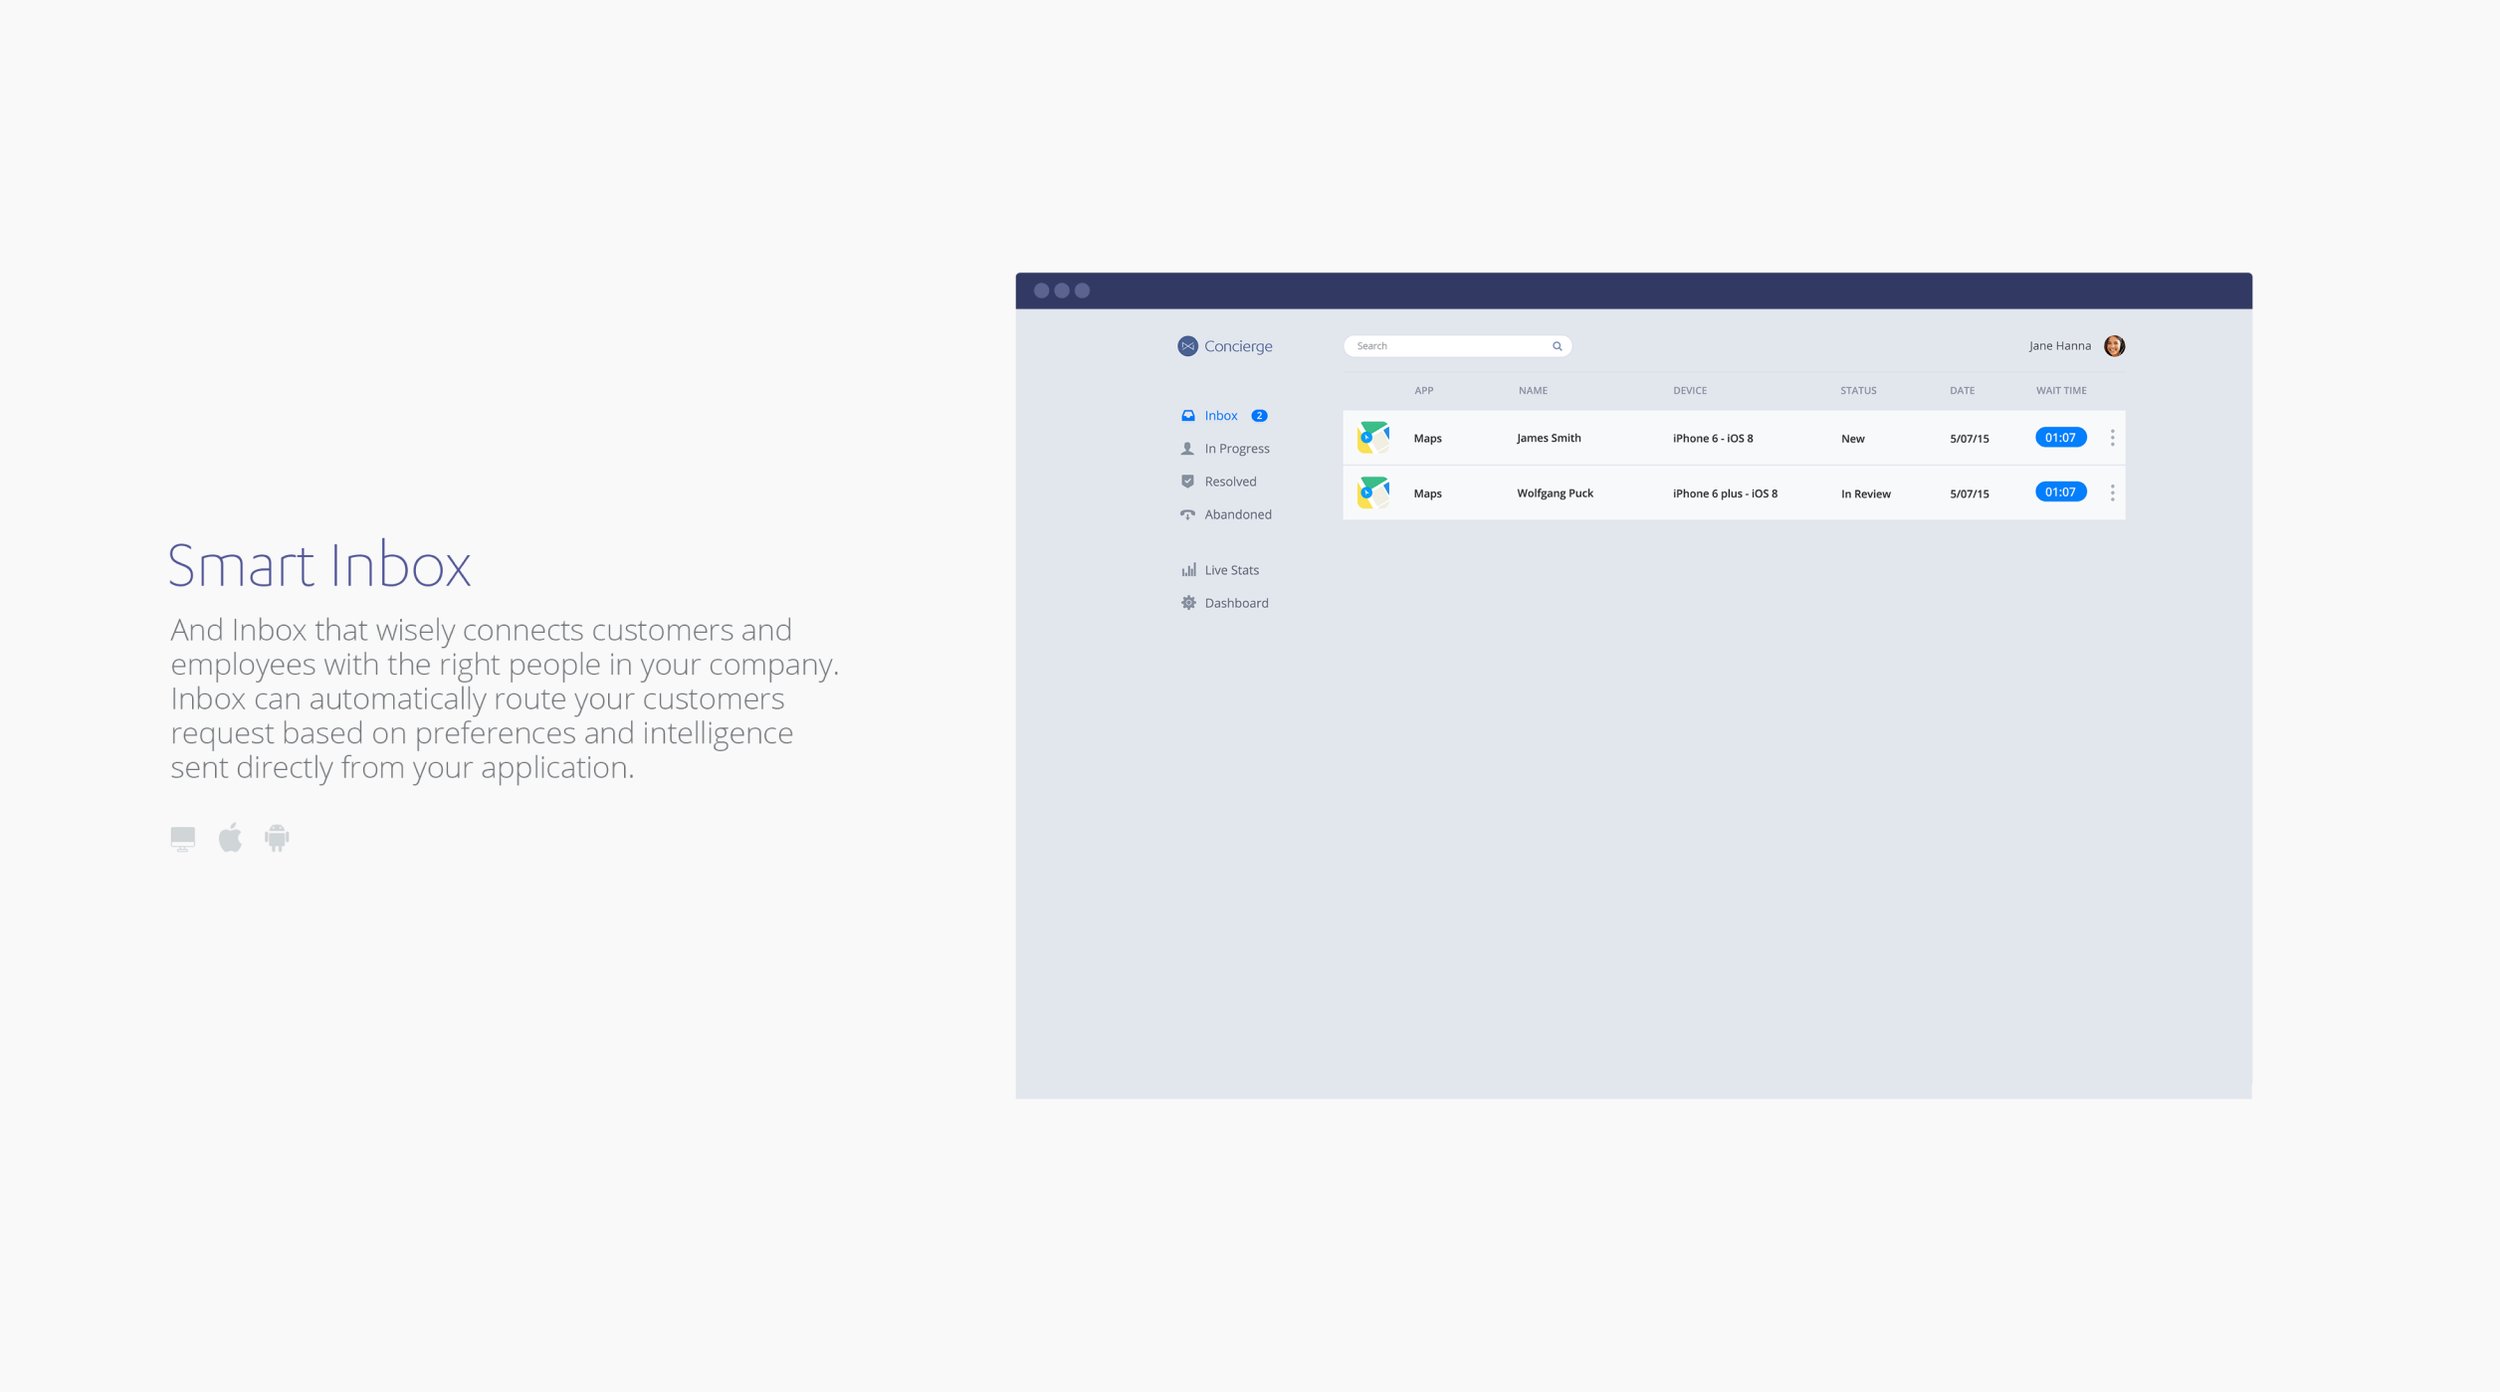This screenshot has height=1392, width=2500.
Task: Click the desktop monitor icon below the description
Action: coord(183,838)
